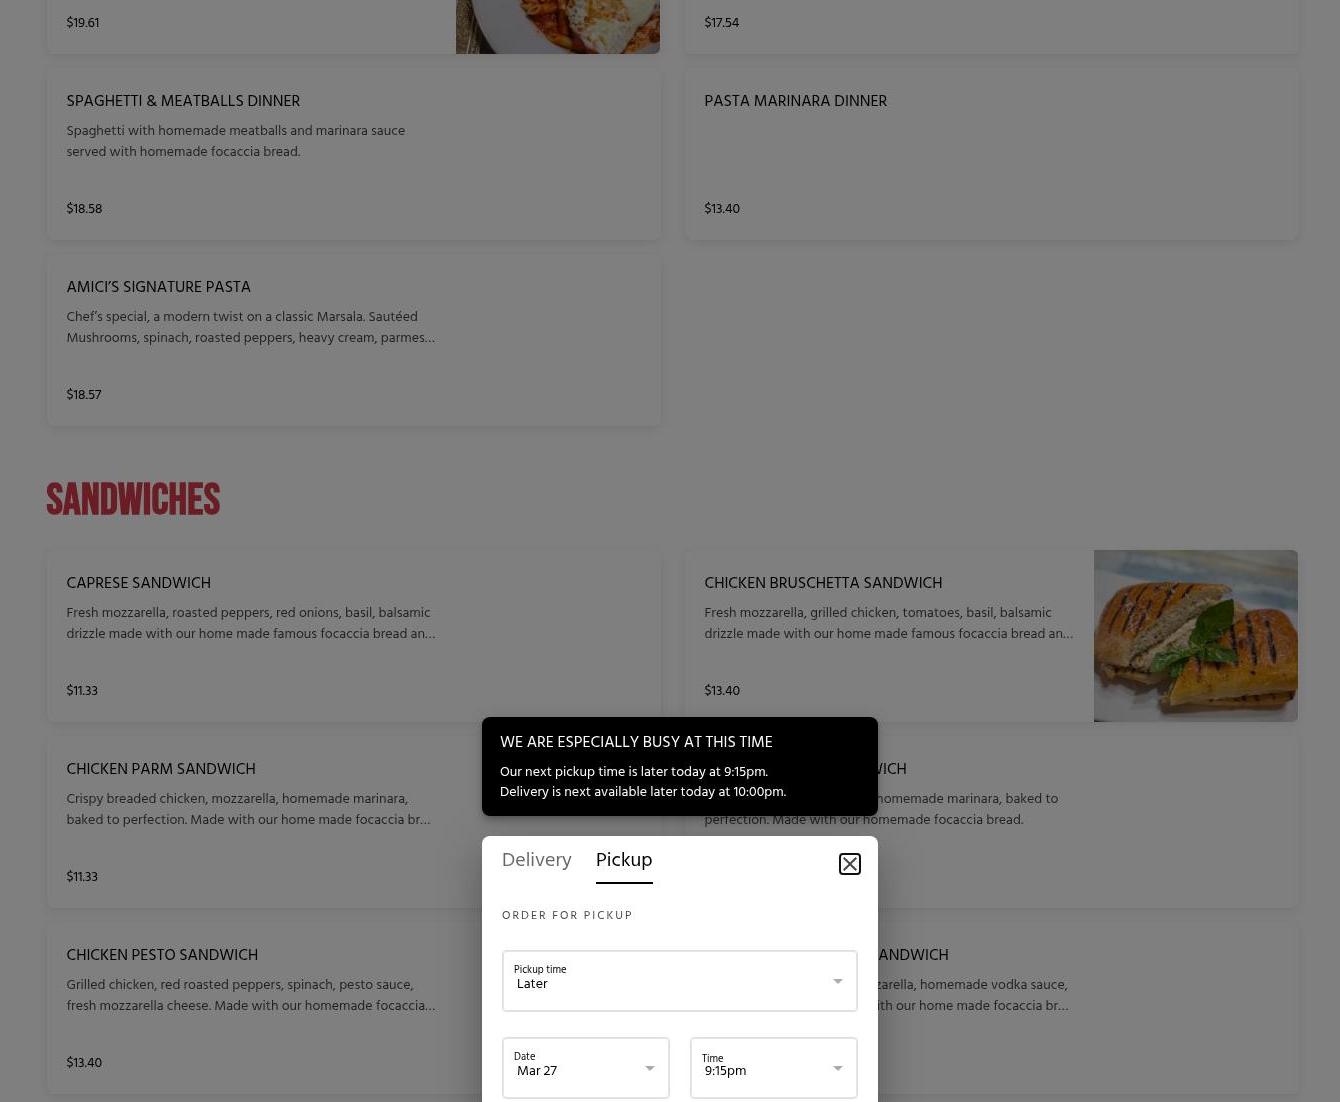1340x1102 pixels.
Task: Close the order popup with X icon
Action: [x=849, y=863]
